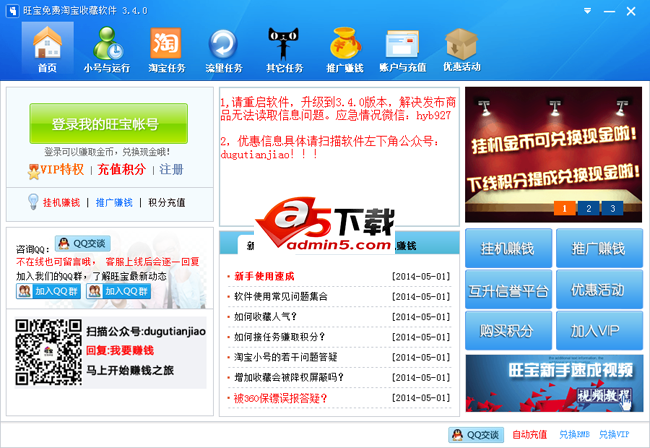The image size is (650, 448).
Task: Open 软件使用常见问题集合 article
Action: [281, 297]
